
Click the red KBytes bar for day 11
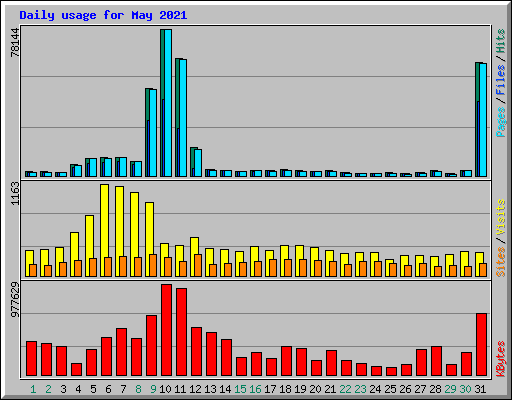point(181,332)
